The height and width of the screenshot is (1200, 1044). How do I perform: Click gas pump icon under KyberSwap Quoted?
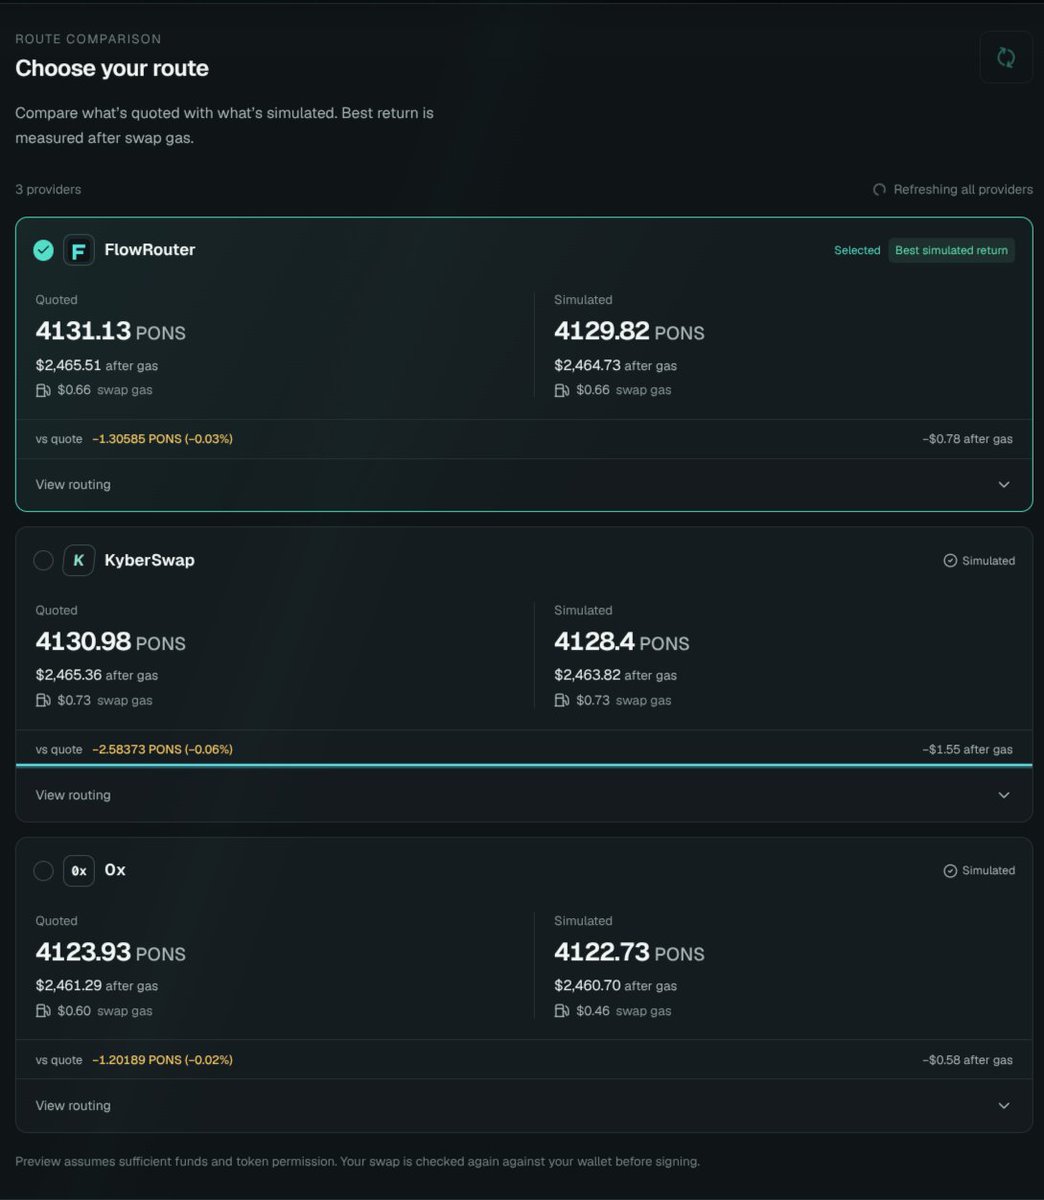(43, 700)
